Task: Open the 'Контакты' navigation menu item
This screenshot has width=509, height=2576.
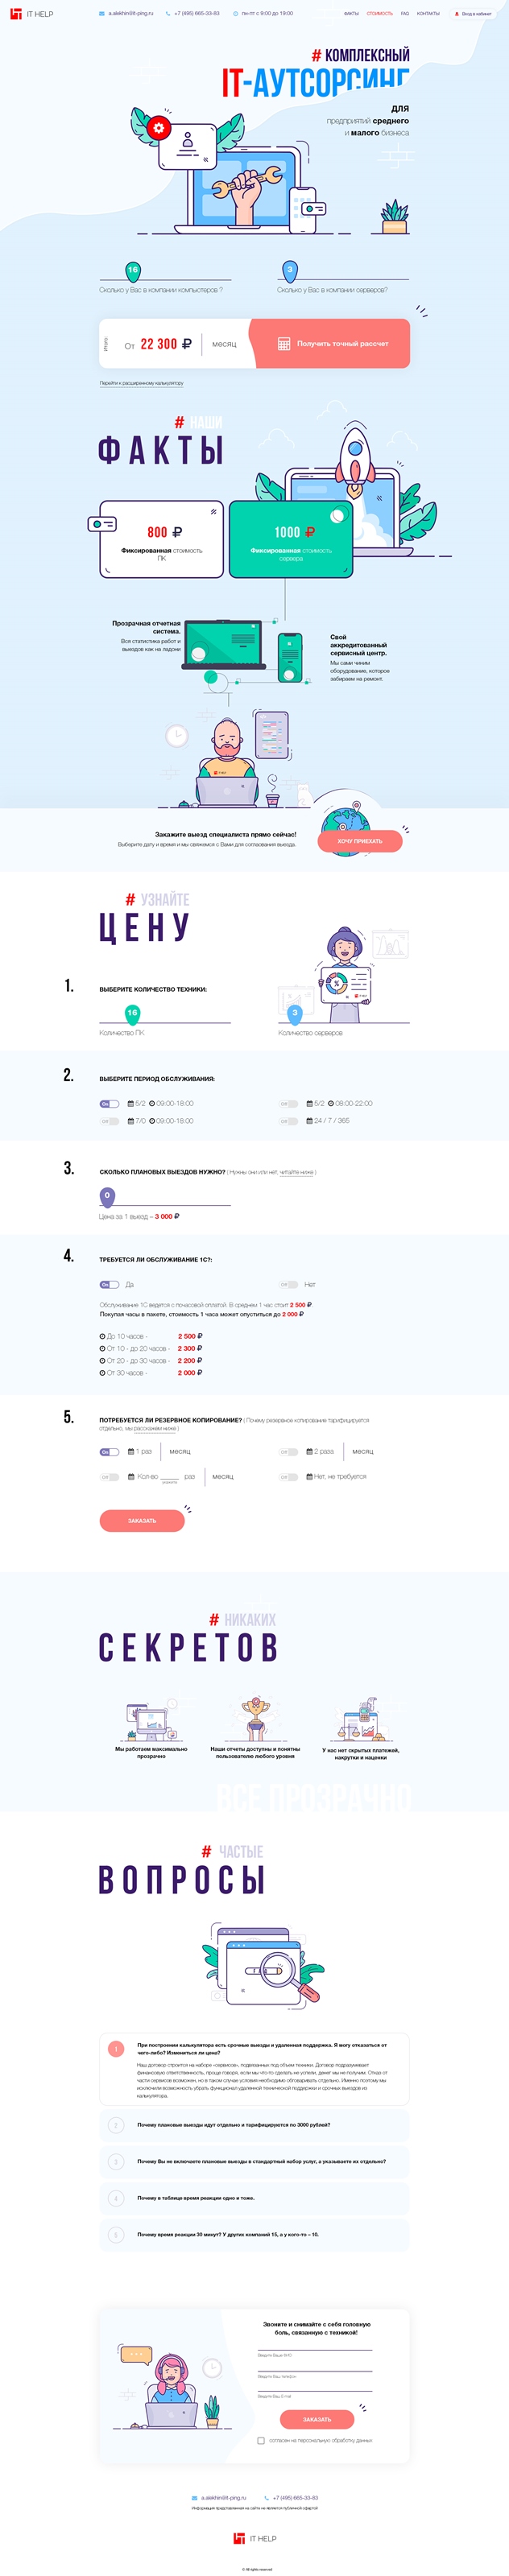Action: click(x=428, y=14)
